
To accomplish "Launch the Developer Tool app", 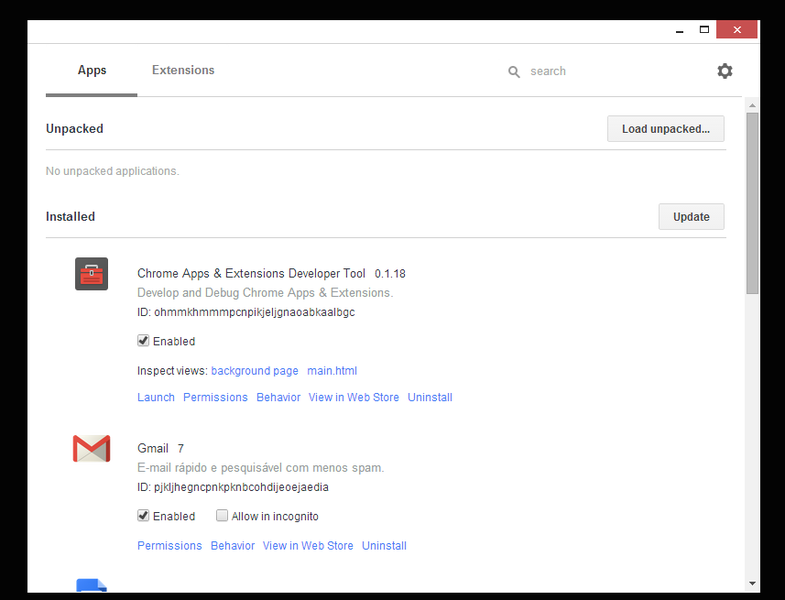I will [x=156, y=397].
